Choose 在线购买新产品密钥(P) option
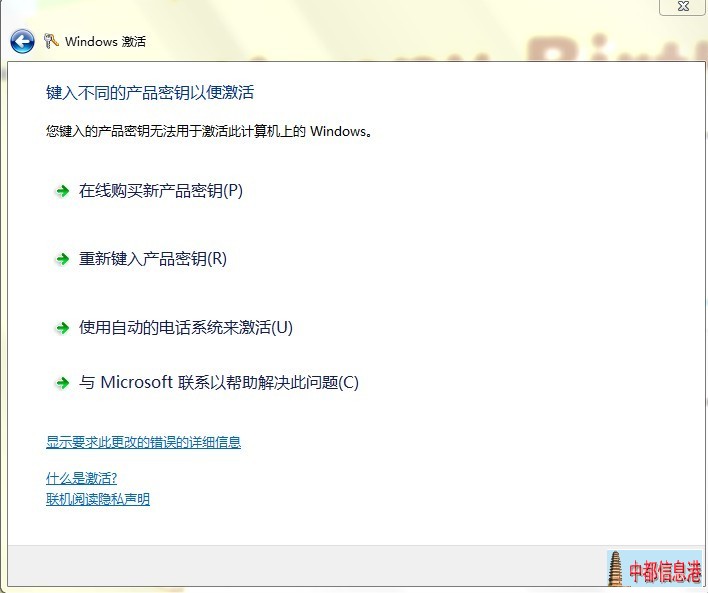Screen dimensions: 708x593 click(x=160, y=191)
